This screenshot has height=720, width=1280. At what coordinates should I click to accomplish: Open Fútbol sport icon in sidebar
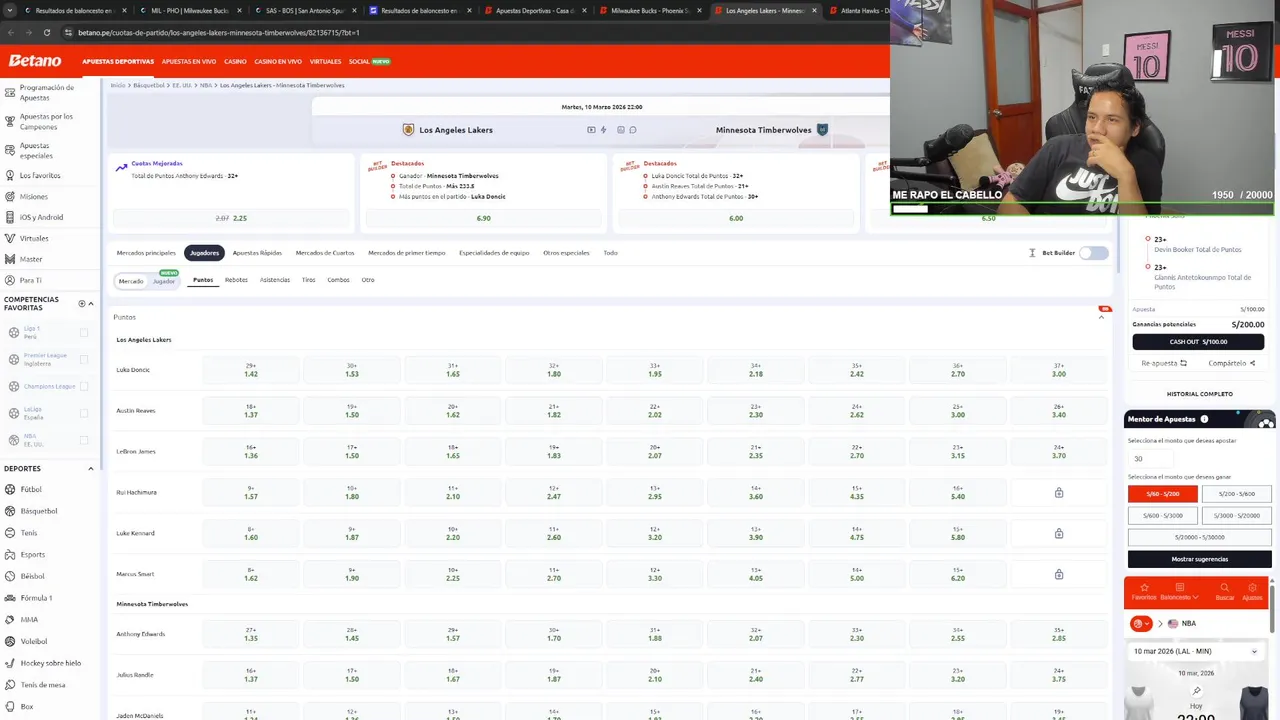[x=10, y=490]
